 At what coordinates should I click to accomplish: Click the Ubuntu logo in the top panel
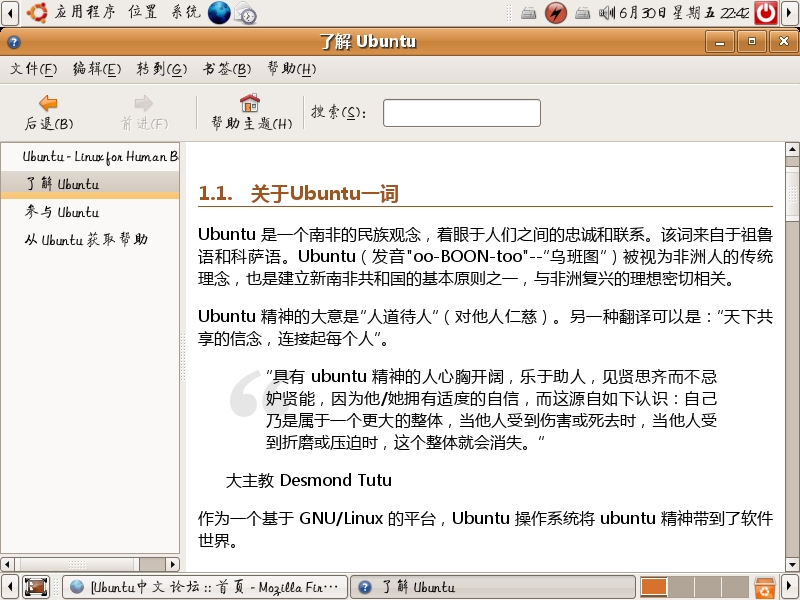click(37, 12)
